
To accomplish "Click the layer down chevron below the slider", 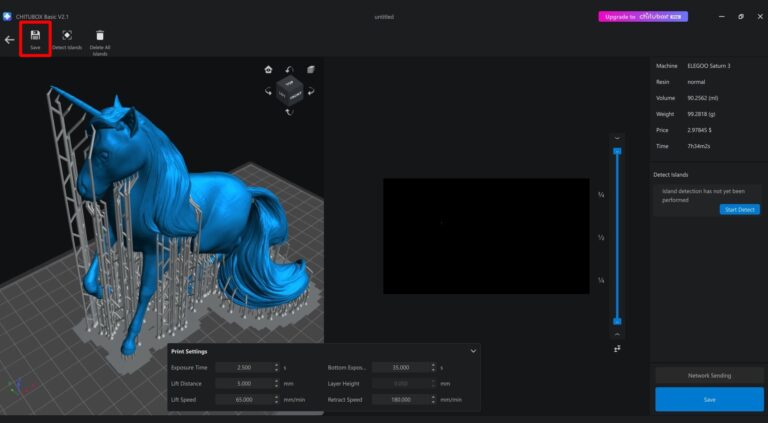I will (x=617, y=334).
